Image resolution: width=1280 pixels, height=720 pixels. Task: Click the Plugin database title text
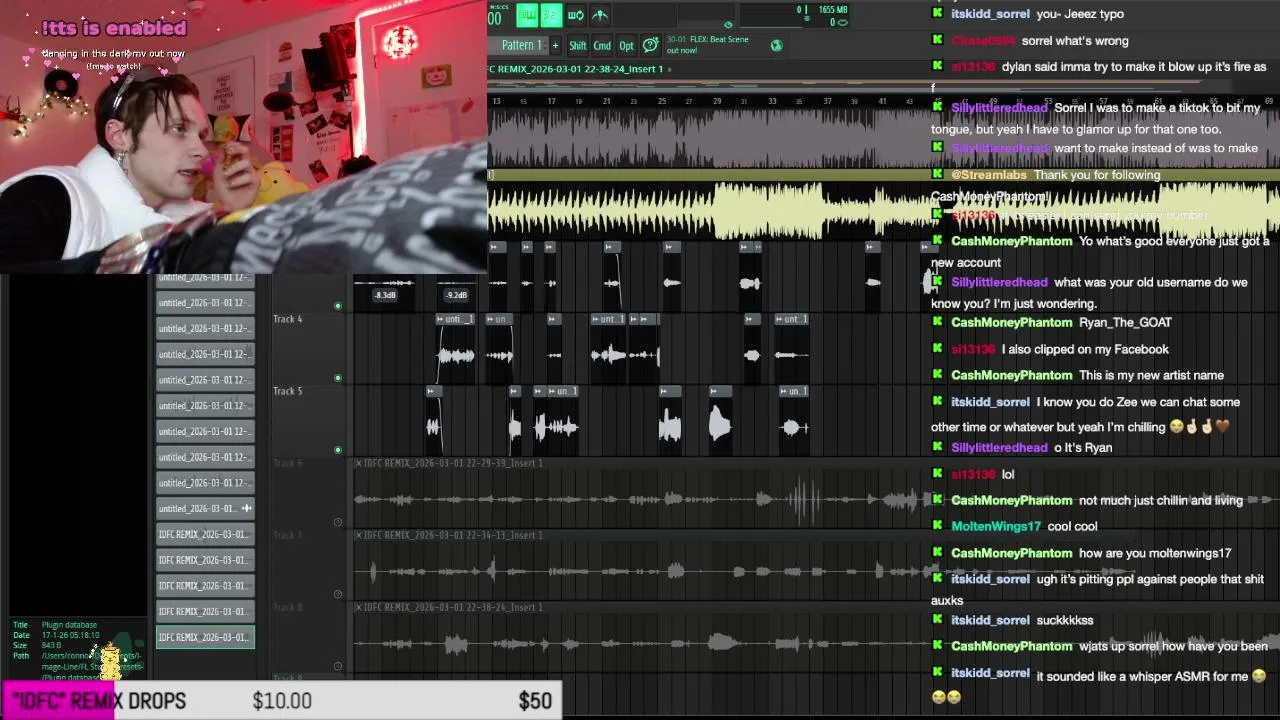point(69,625)
